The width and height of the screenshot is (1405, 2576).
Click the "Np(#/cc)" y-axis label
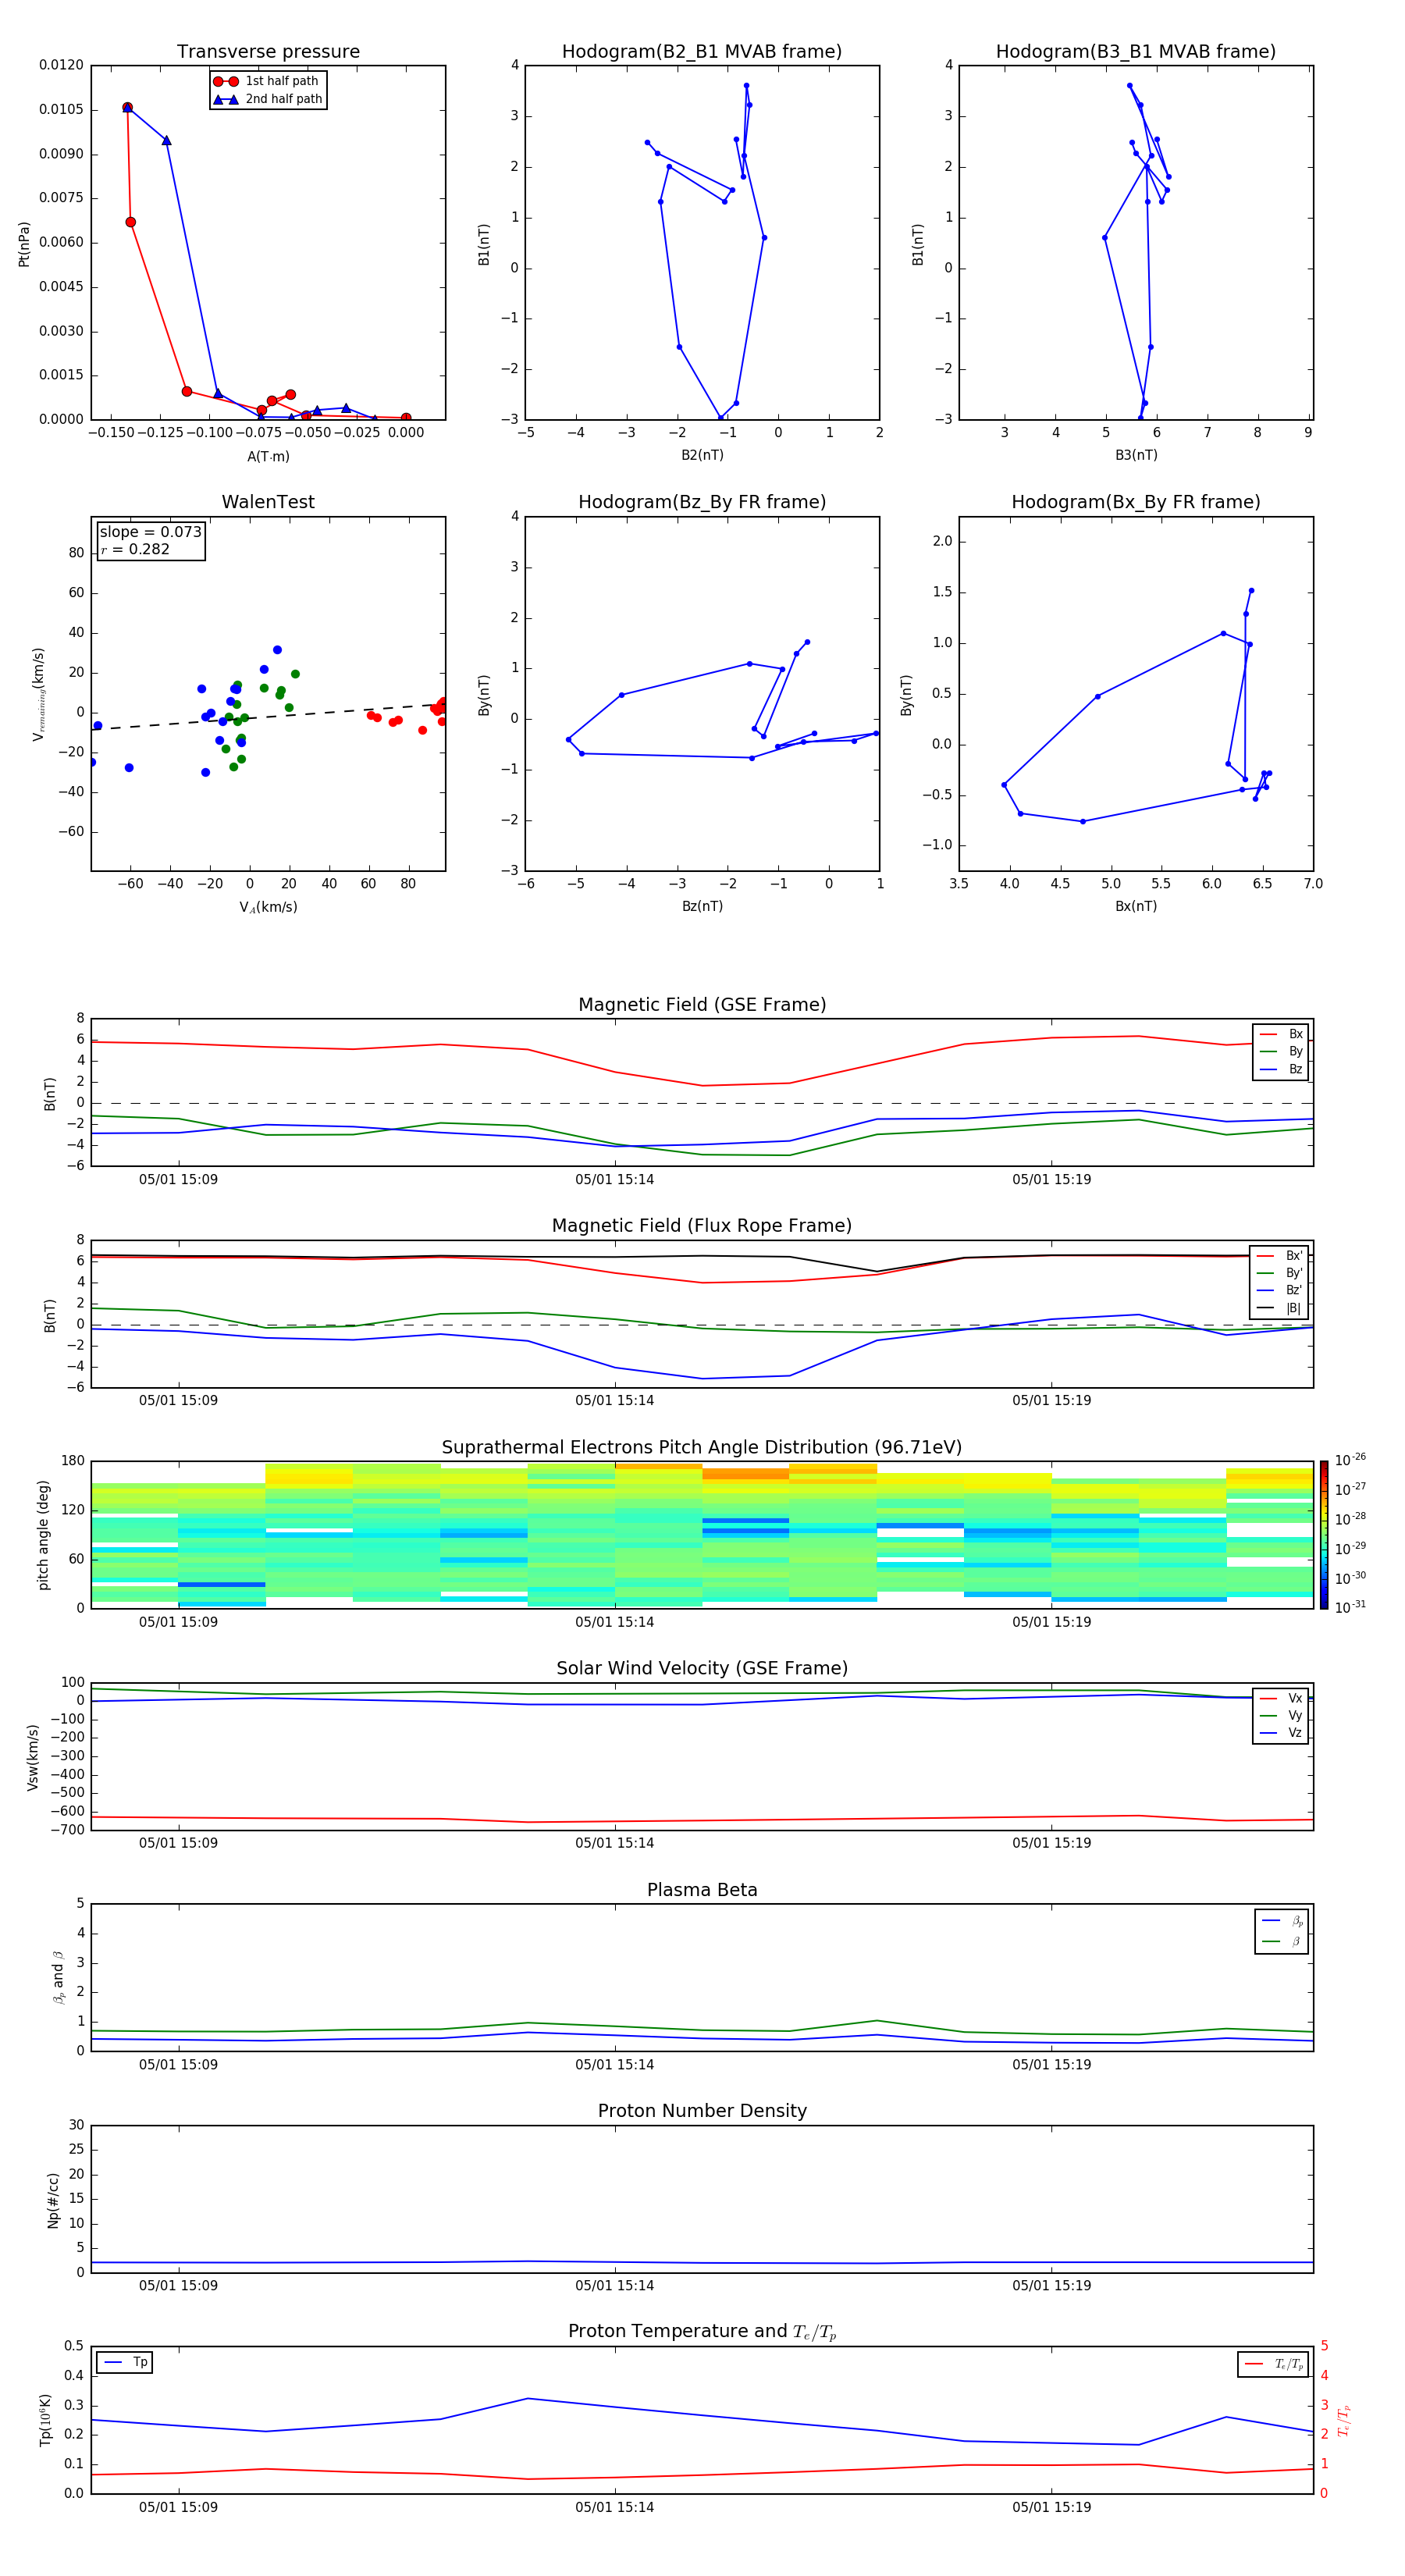tap(53, 2200)
